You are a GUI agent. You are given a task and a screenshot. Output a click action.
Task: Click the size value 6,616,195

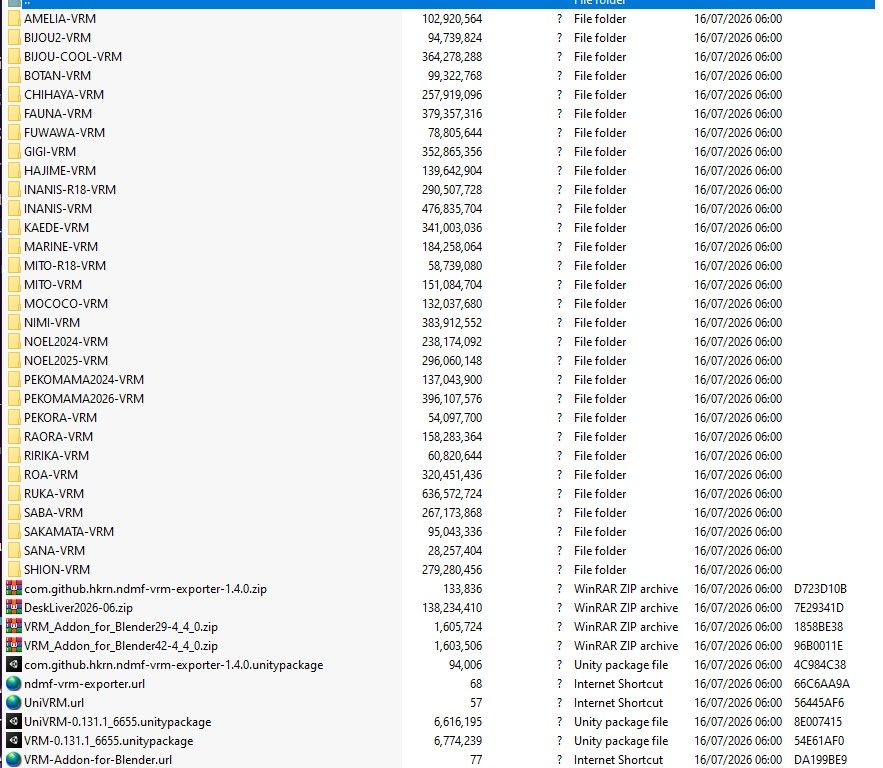tap(458, 722)
